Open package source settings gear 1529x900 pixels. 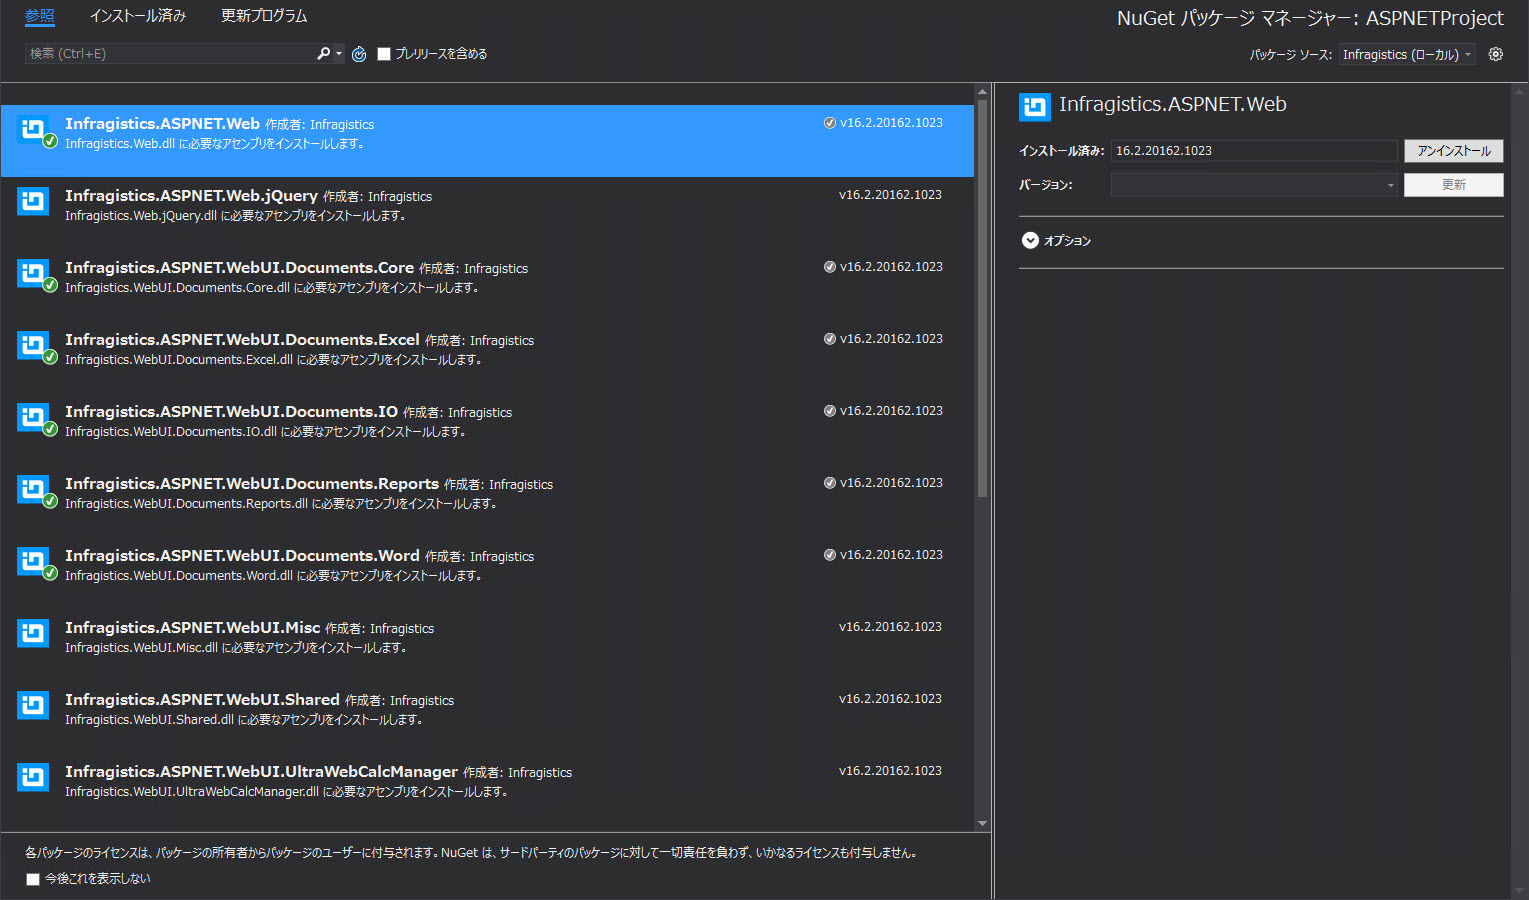1495,54
